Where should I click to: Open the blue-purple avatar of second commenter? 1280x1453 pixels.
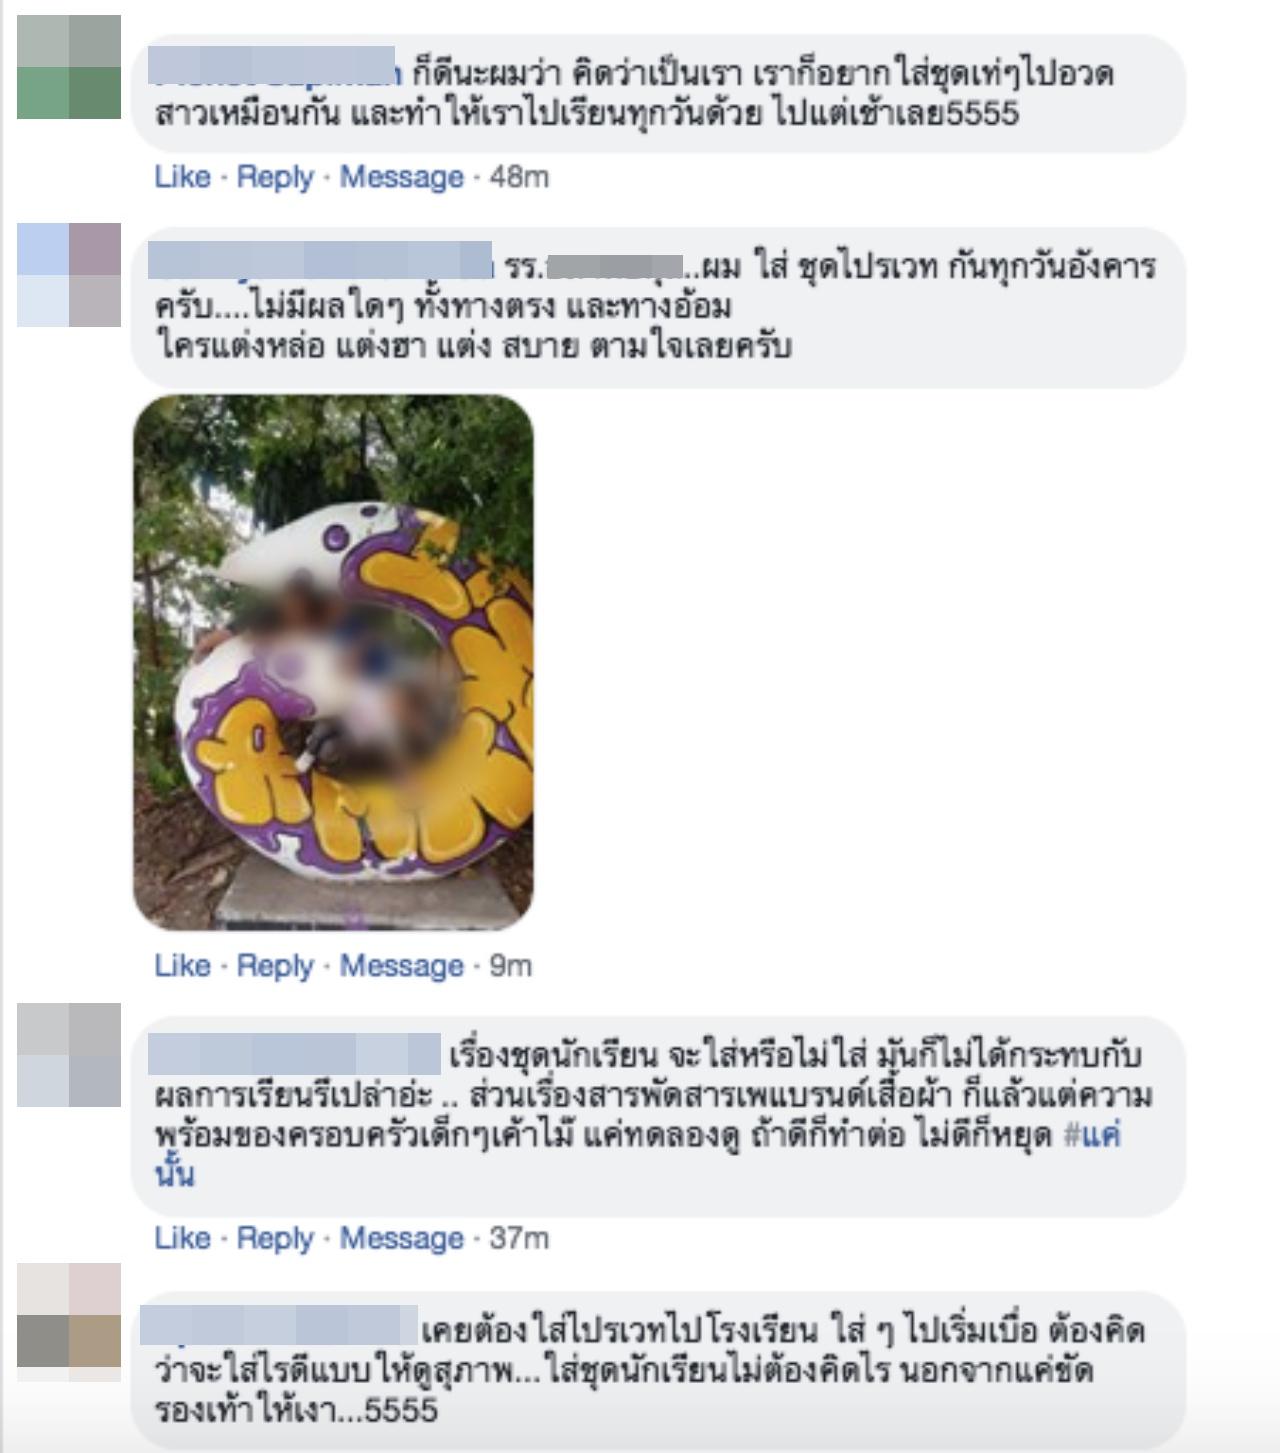[x=69, y=275]
